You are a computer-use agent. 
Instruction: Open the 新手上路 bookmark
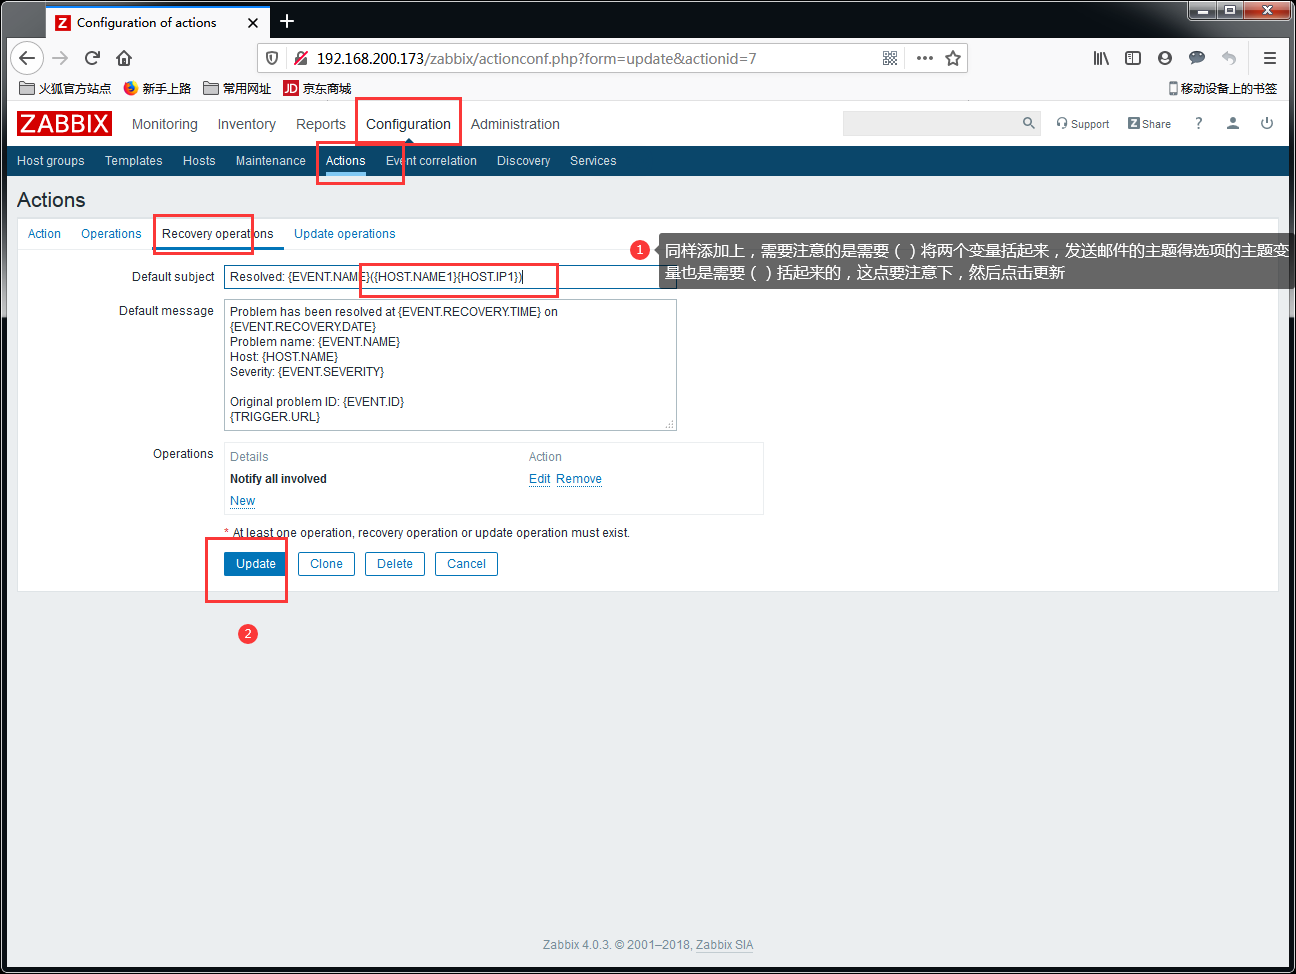(157, 88)
